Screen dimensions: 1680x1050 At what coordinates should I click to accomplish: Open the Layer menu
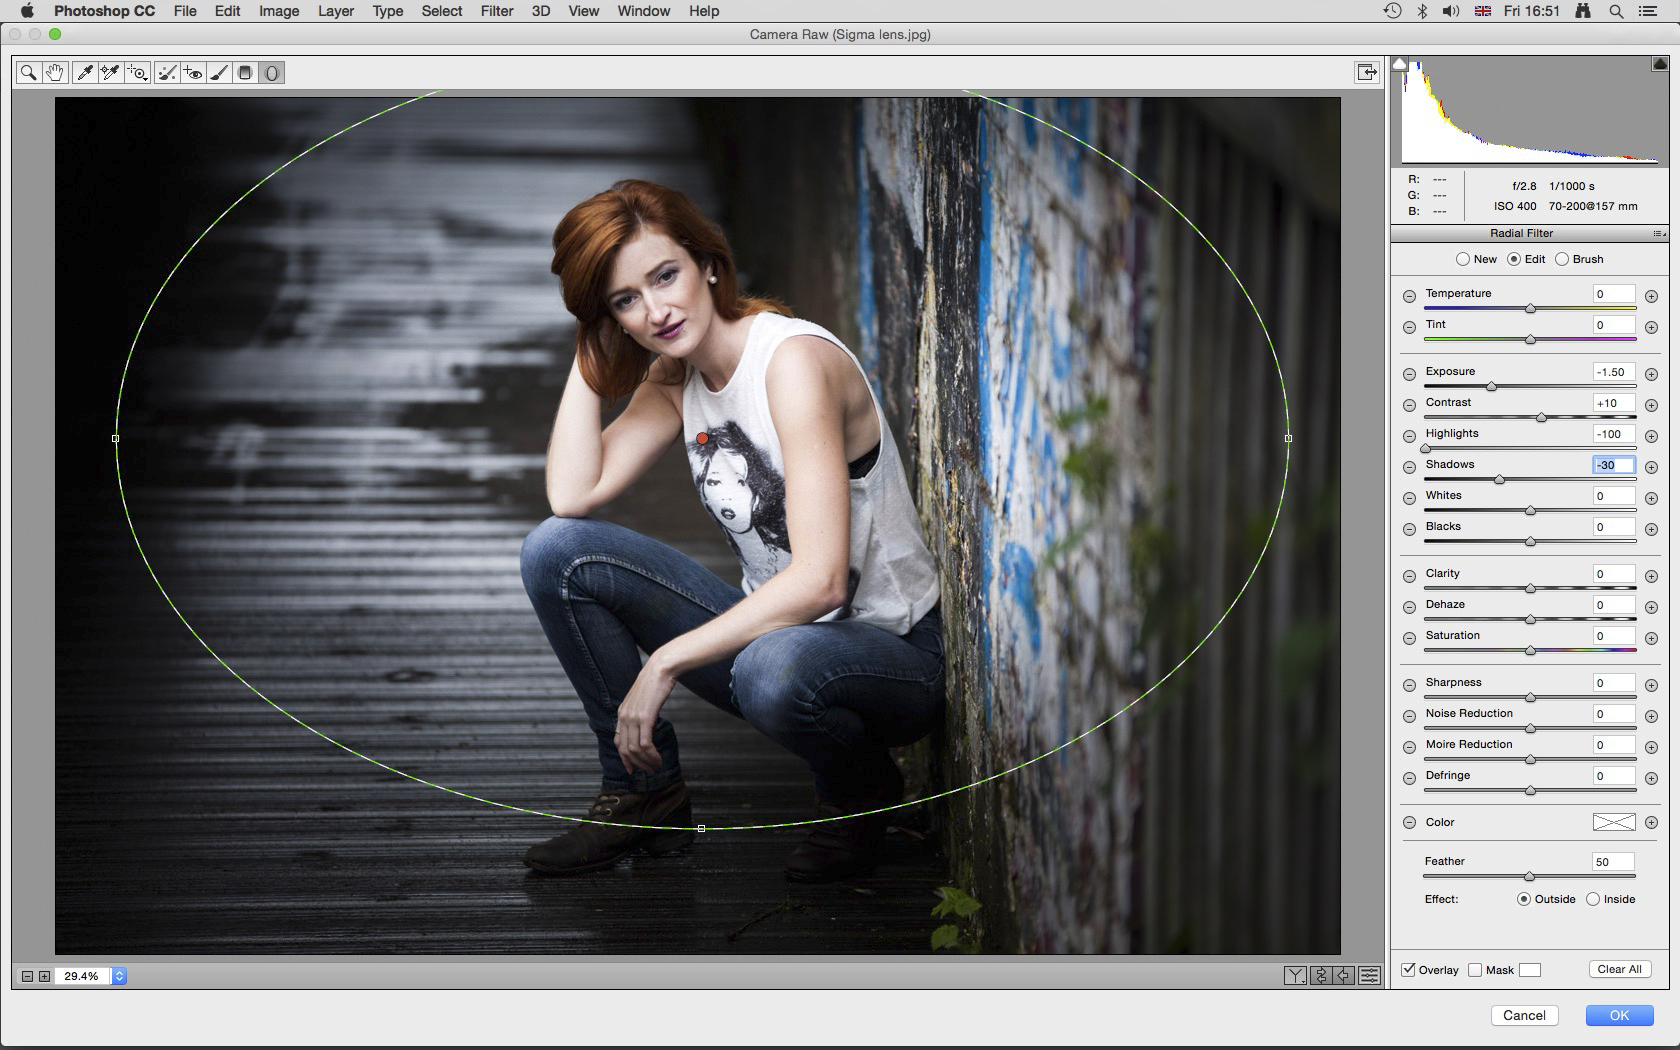coord(336,11)
